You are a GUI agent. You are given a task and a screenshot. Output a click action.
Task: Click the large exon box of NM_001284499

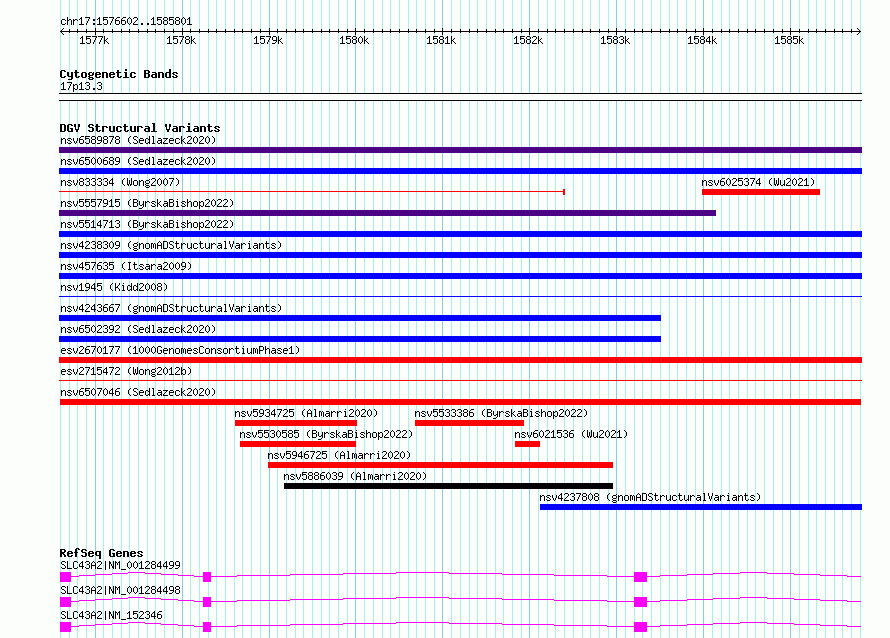640,577
